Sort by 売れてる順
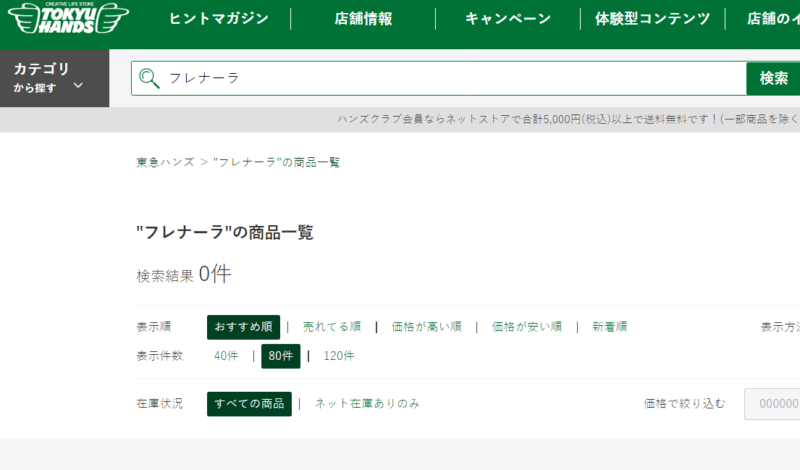This screenshot has height=470, width=800. point(332,327)
